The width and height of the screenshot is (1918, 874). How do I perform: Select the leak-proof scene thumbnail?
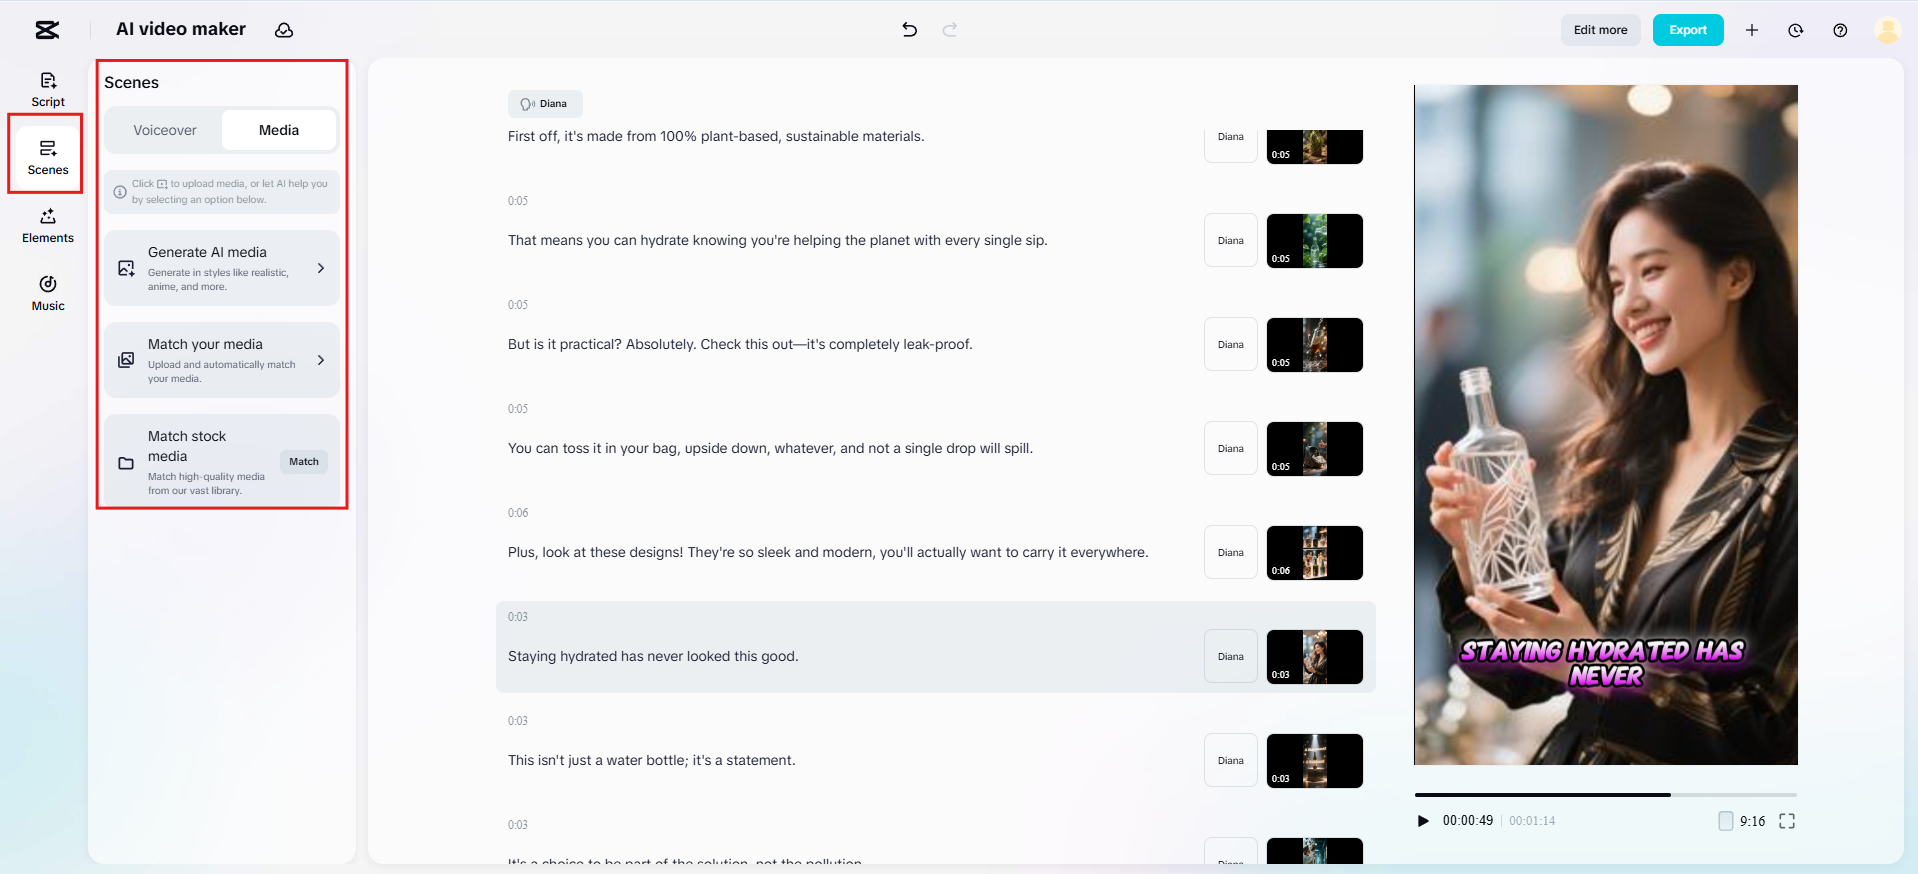[x=1314, y=345]
